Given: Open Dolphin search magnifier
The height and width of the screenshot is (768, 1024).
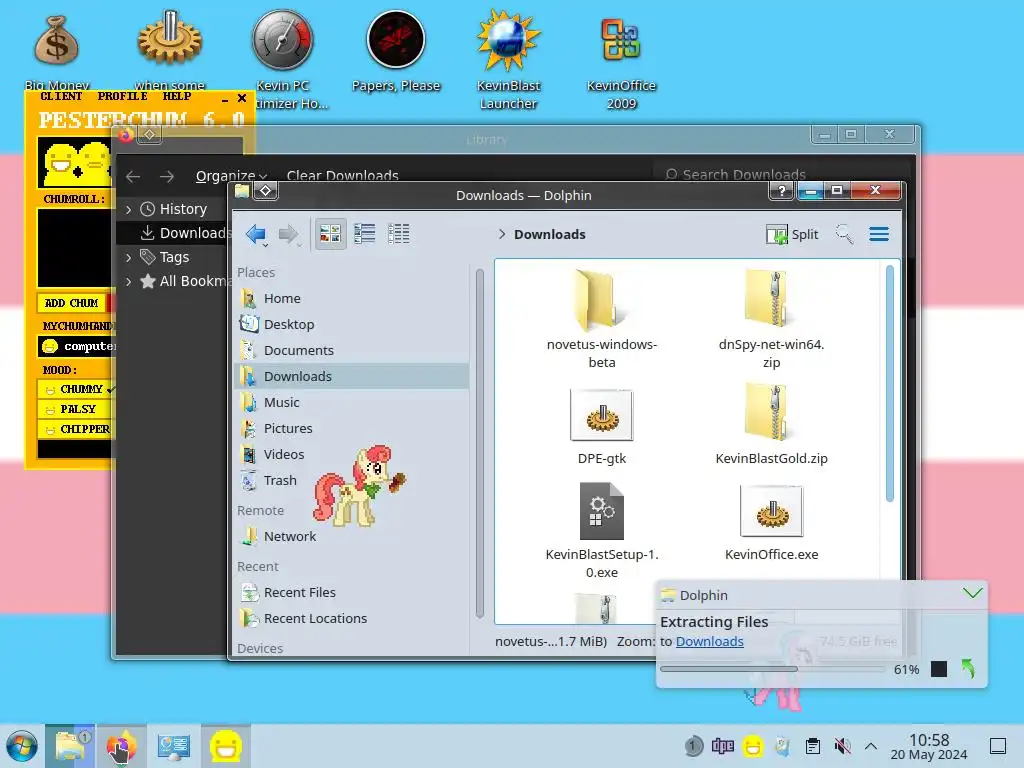Looking at the screenshot, I should [x=844, y=234].
